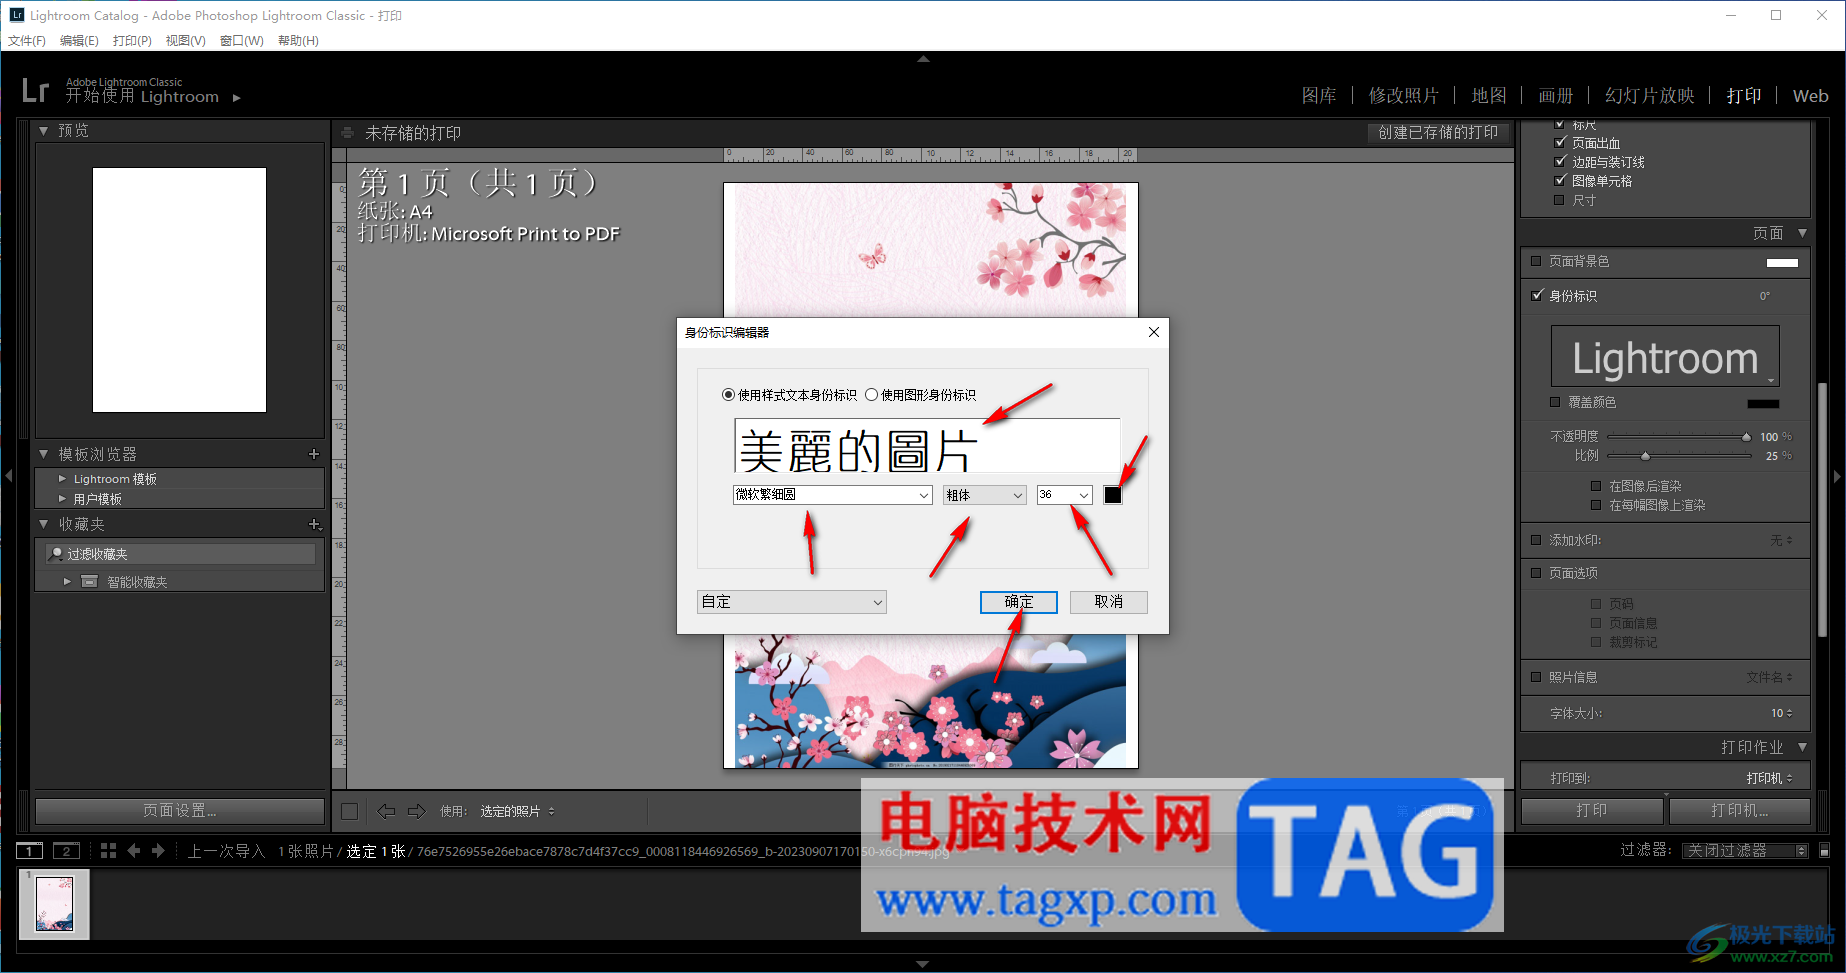The height and width of the screenshot is (973, 1846).
Task: Switch to the 修改照片 module
Action: click(1404, 96)
